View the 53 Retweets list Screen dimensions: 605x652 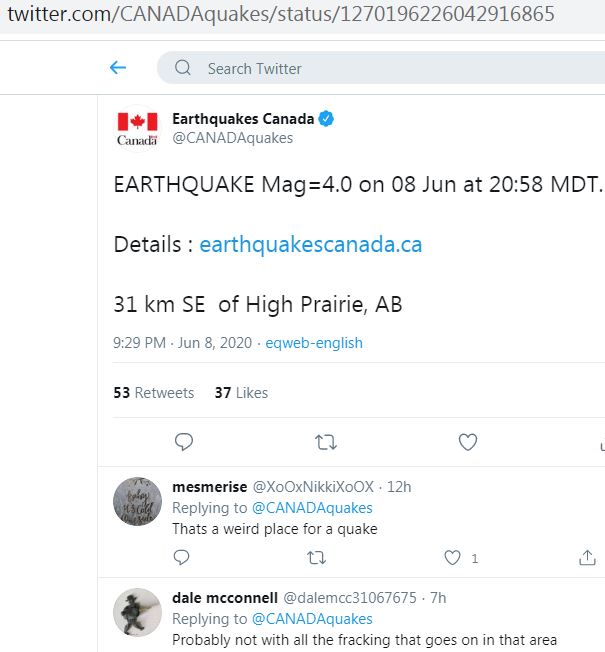pyautogui.click(x=154, y=393)
